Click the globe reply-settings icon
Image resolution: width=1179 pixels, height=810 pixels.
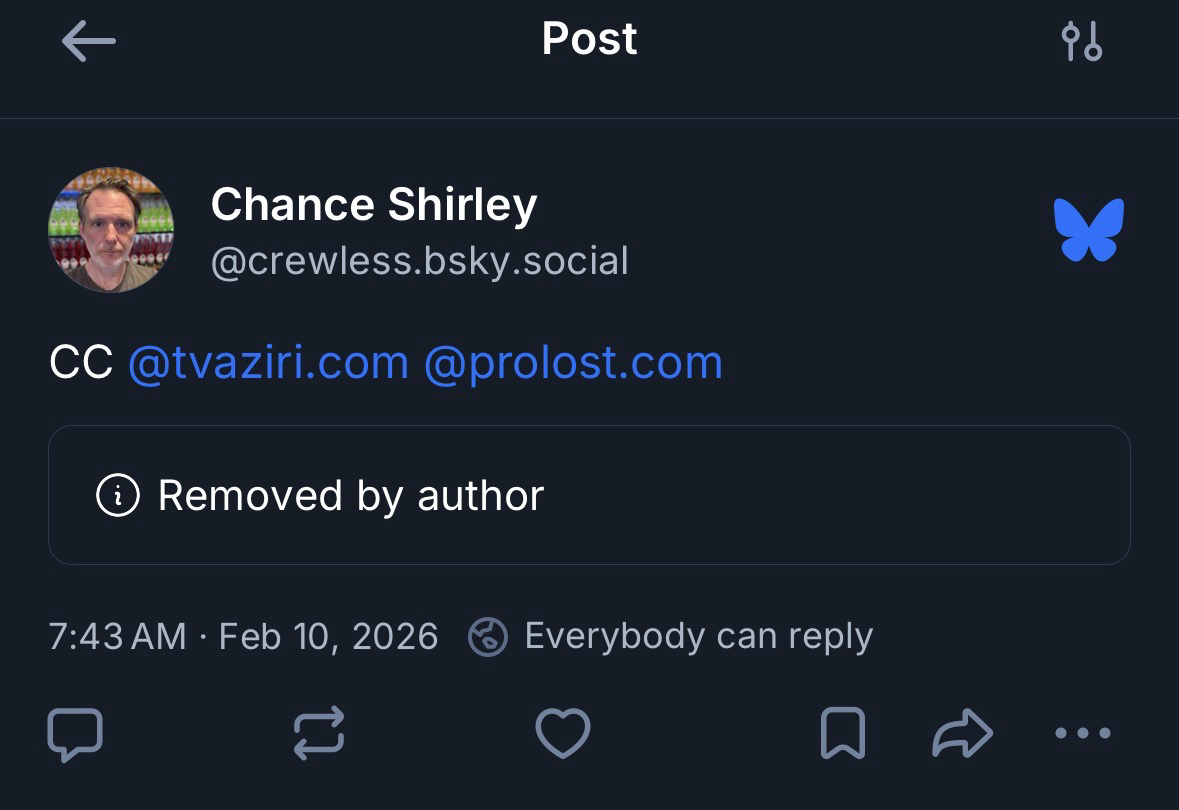coord(488,637)
